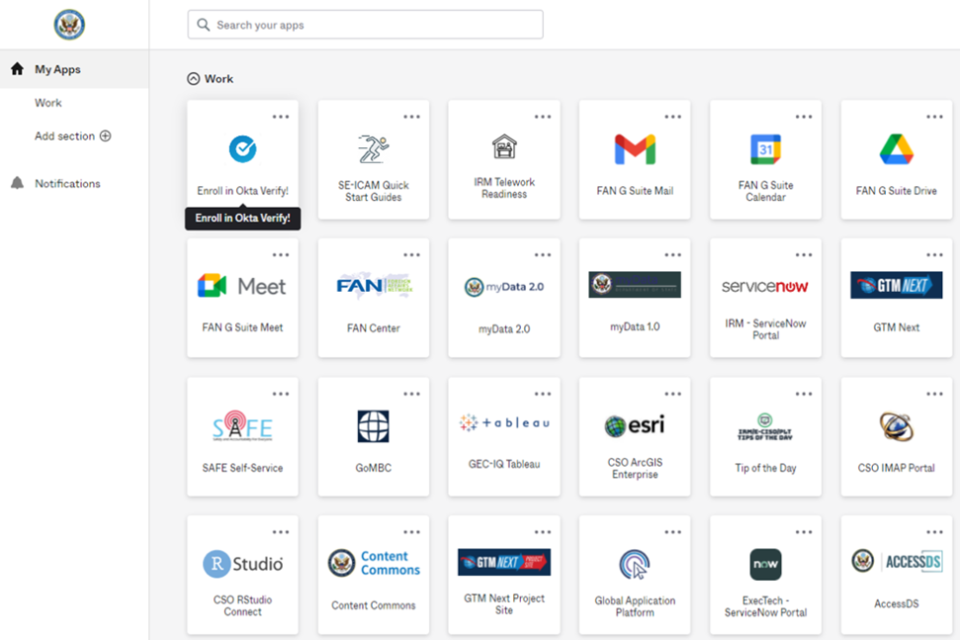Click the Work section heading text
Viewport: 960px width, 640px height.
(219, 79)
